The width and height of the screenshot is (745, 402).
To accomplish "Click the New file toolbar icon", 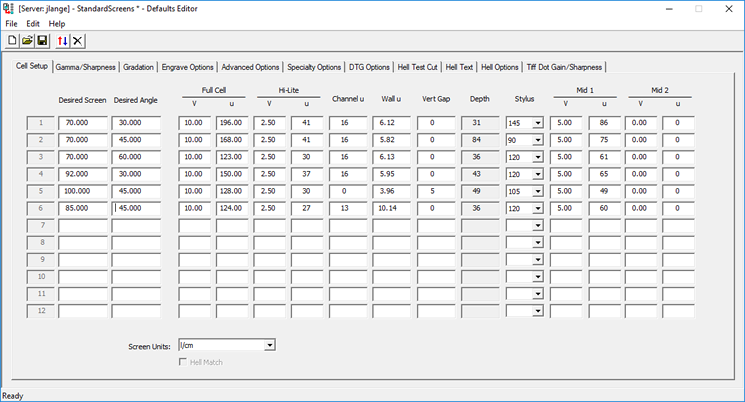I will 12,41.
